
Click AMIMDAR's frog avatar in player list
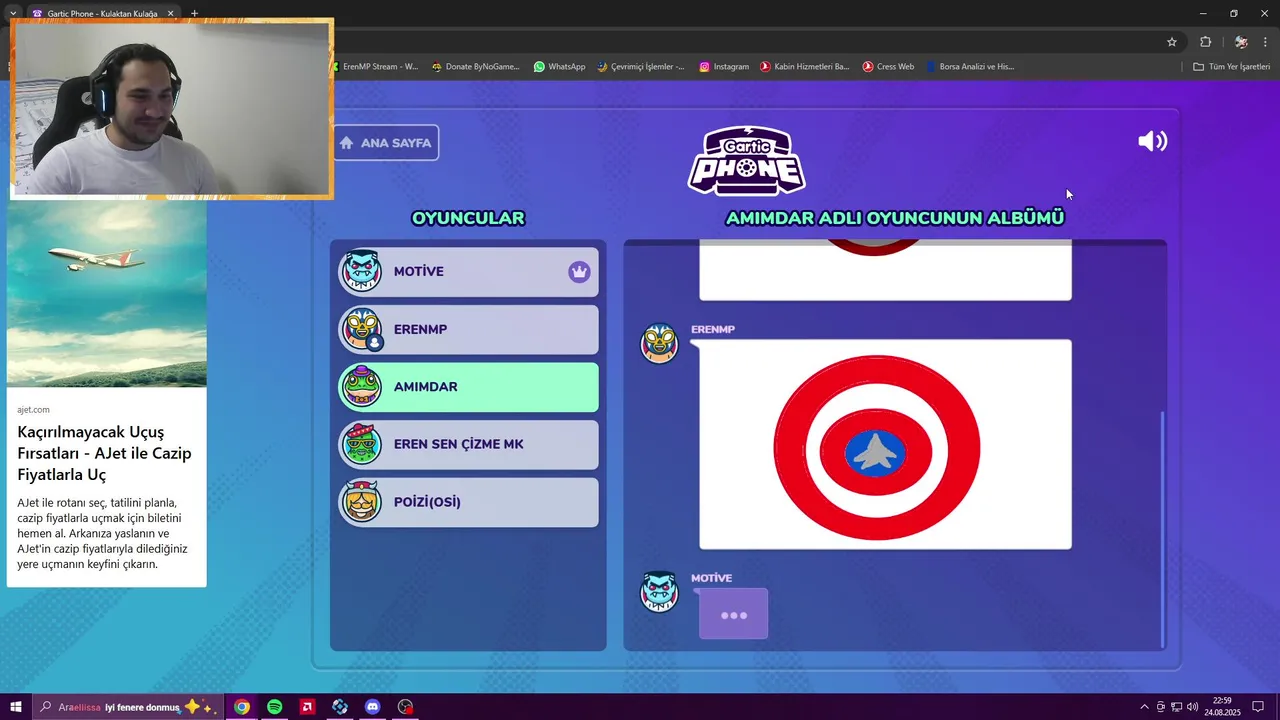pos(361,387)
